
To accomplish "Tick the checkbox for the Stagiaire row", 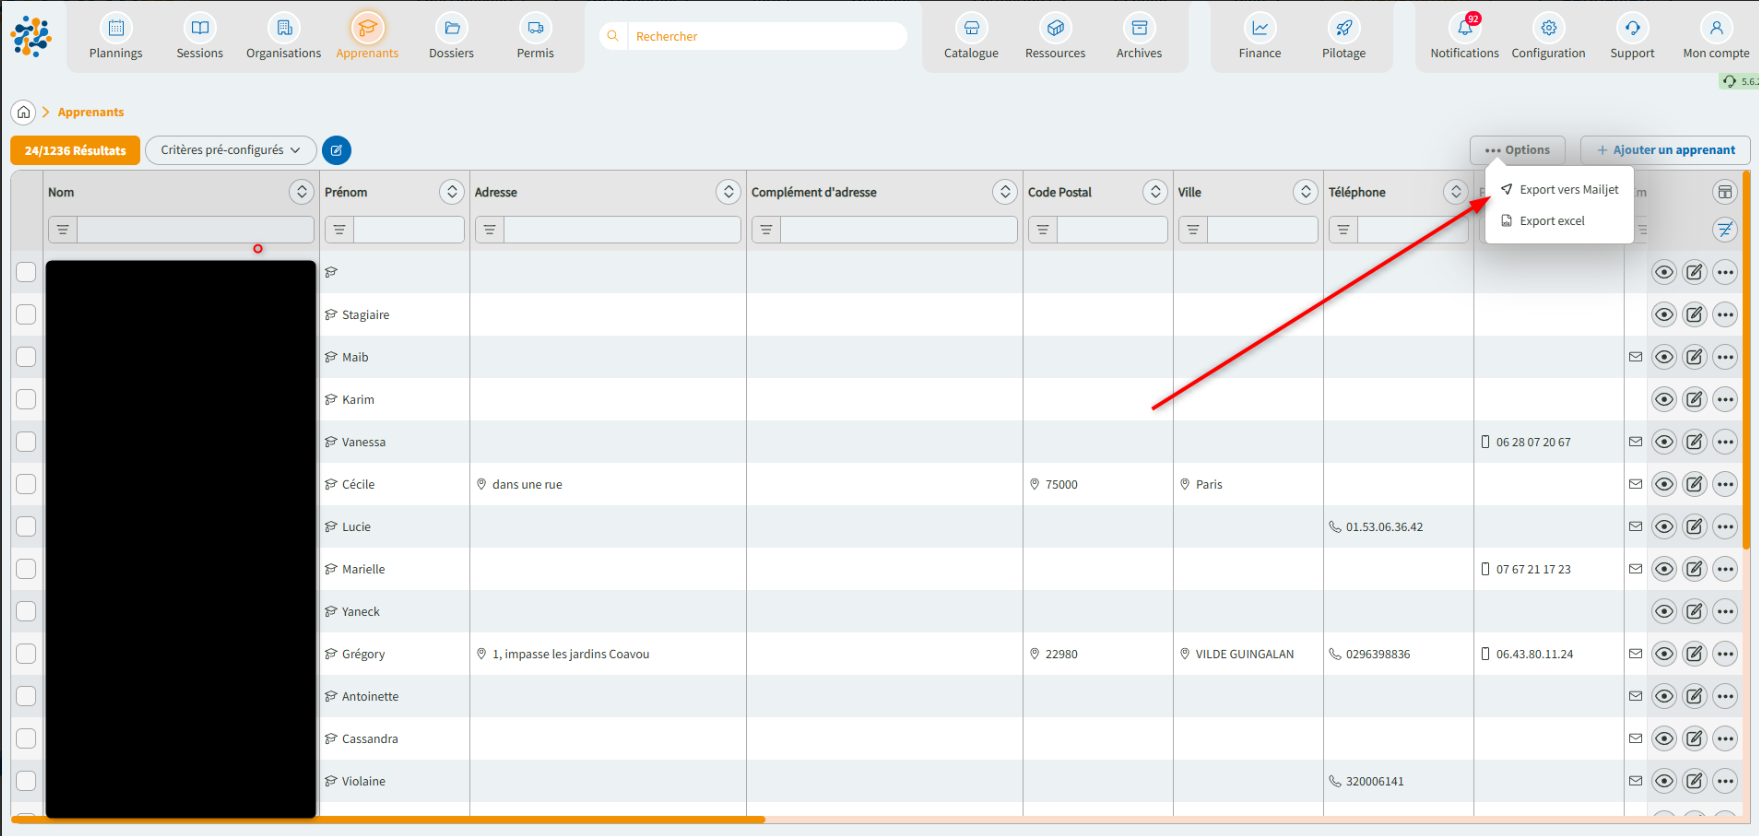I will pos(26,315).
